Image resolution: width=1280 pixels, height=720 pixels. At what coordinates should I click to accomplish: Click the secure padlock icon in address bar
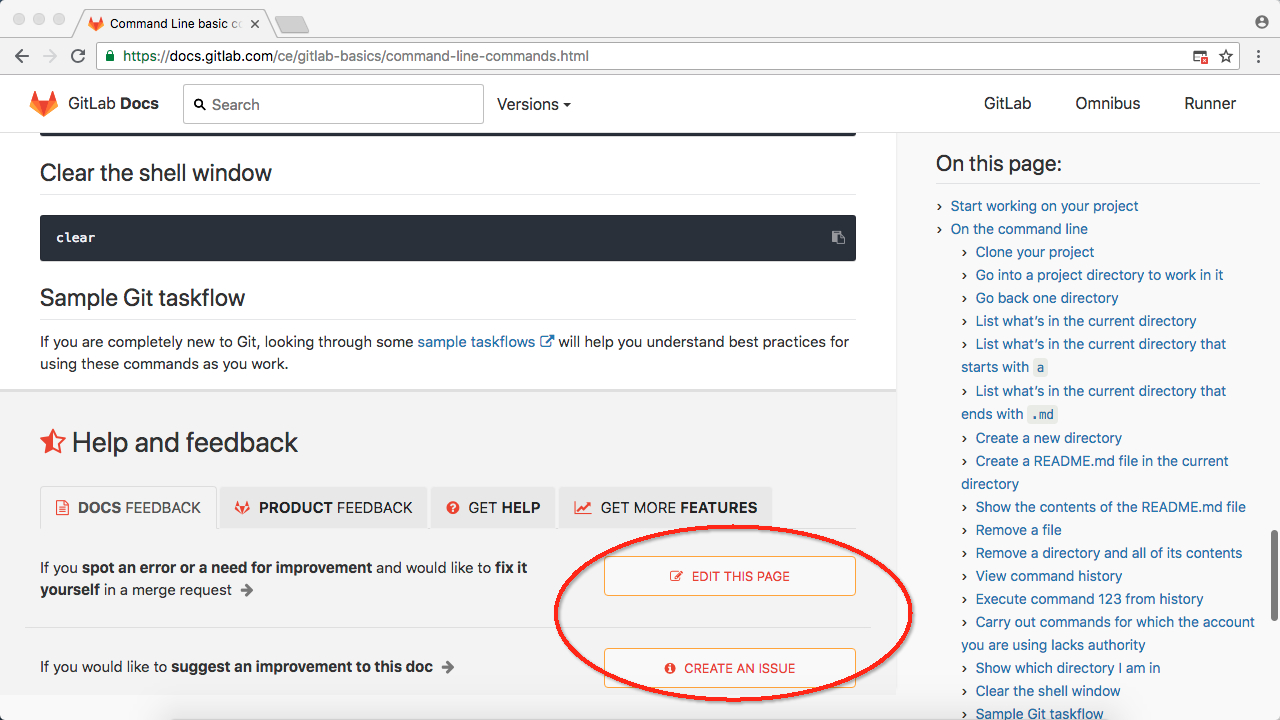click(110, 56)
